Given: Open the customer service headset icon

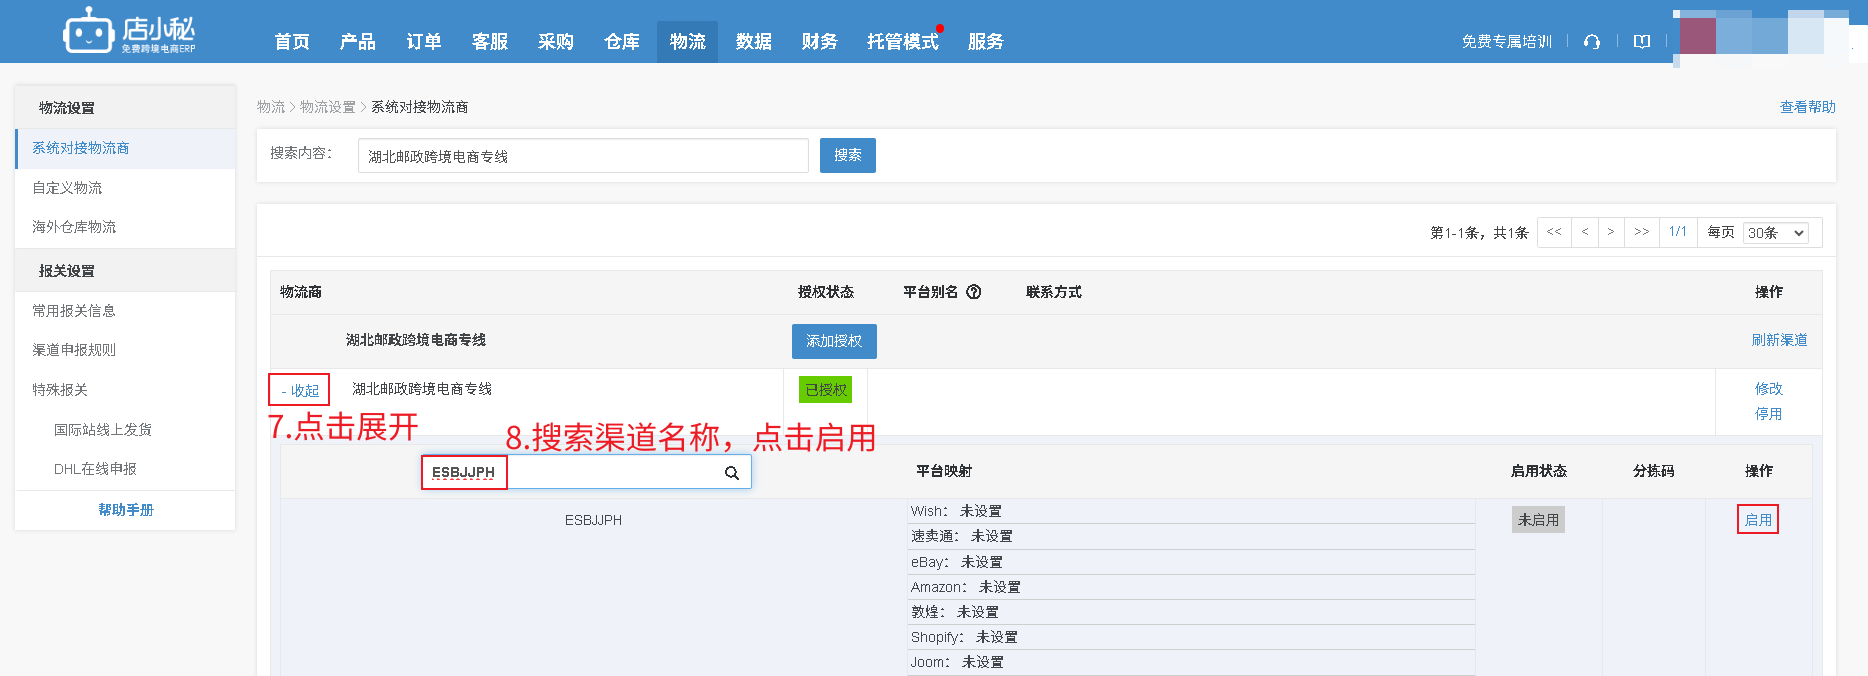Looking at the screenshot, I should [1592, 42].
